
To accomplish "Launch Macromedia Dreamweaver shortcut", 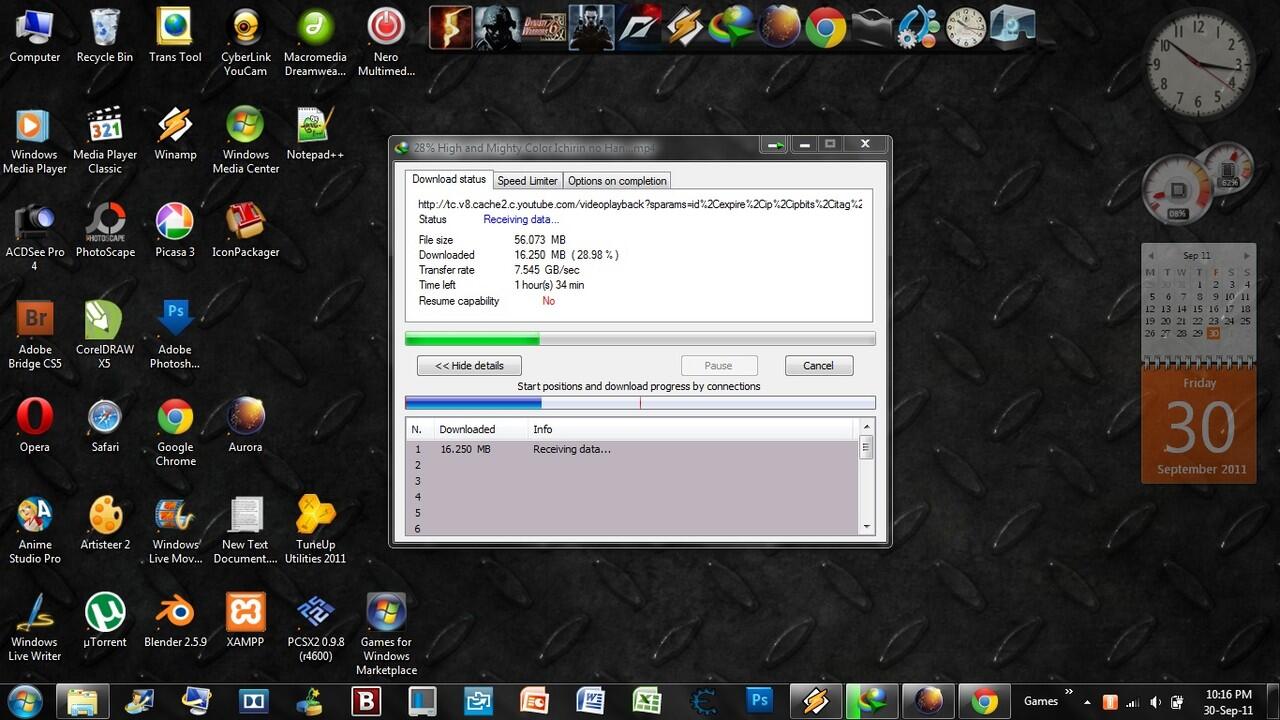I will click(x=315, y=42).
